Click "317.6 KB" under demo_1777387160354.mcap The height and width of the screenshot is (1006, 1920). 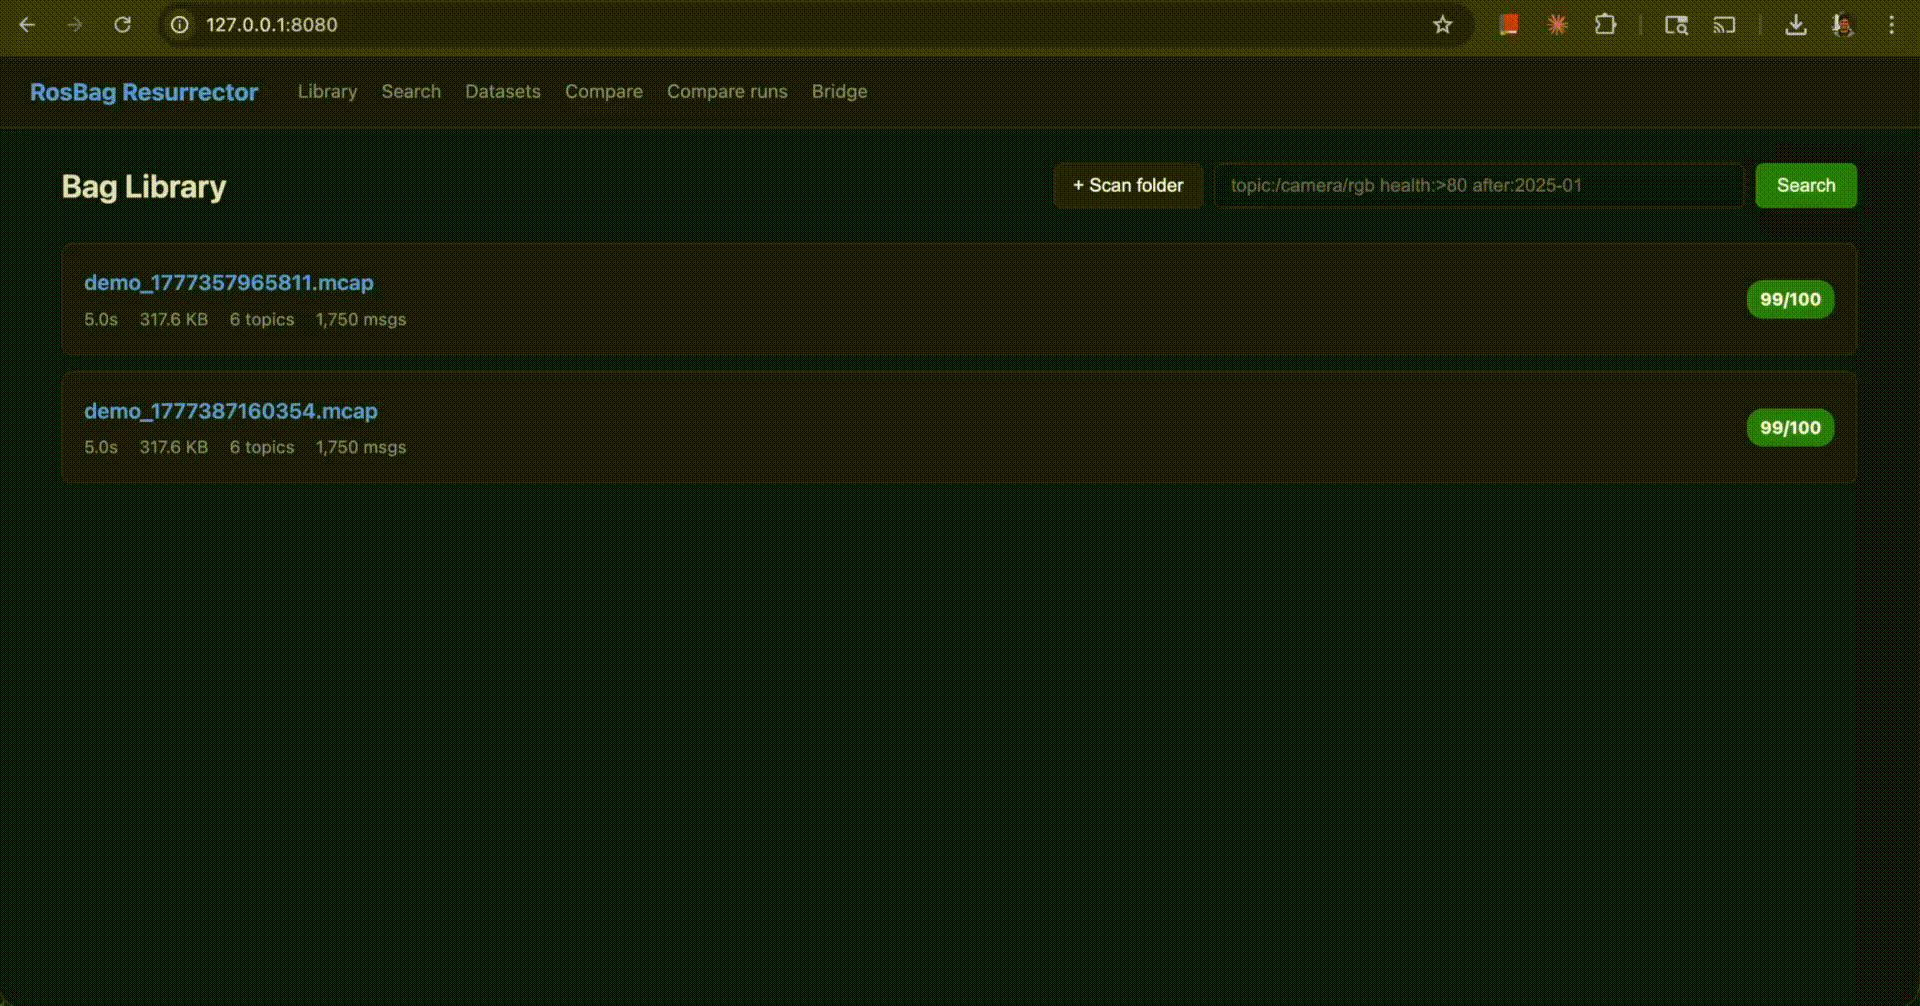174,447
